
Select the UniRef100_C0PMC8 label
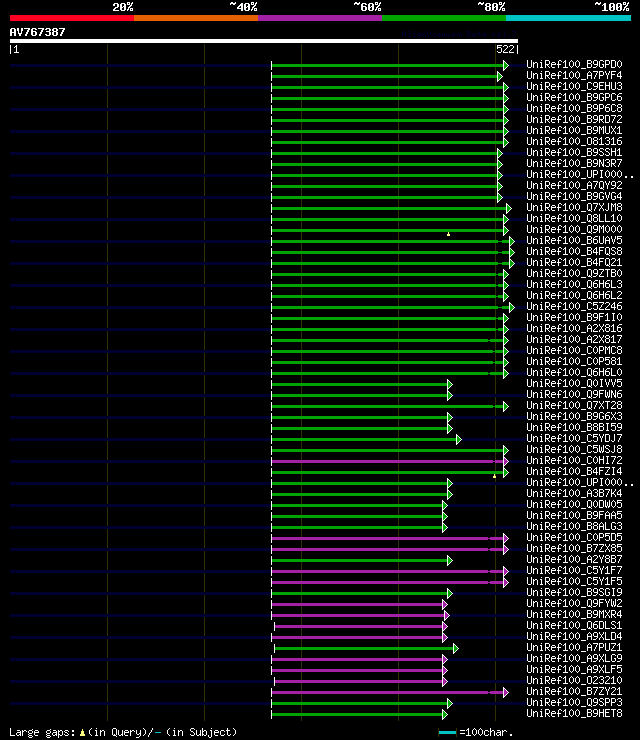574,350
